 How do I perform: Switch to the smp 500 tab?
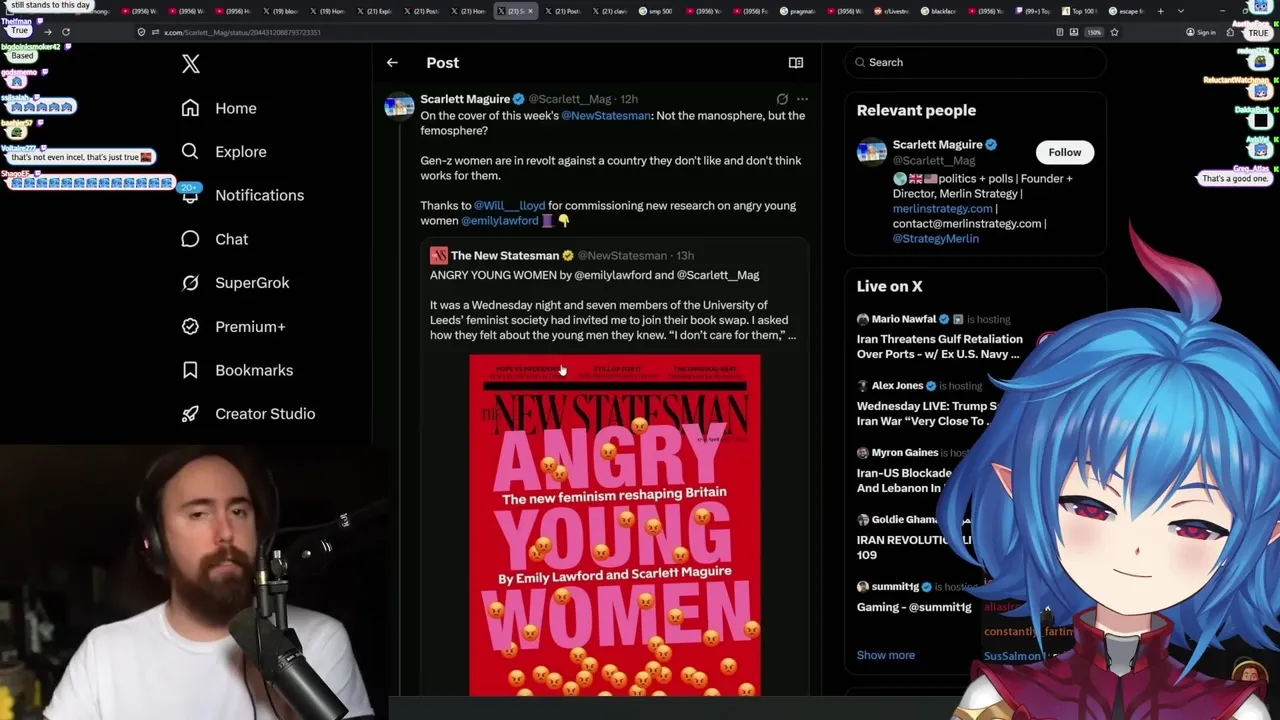(656, 11)
